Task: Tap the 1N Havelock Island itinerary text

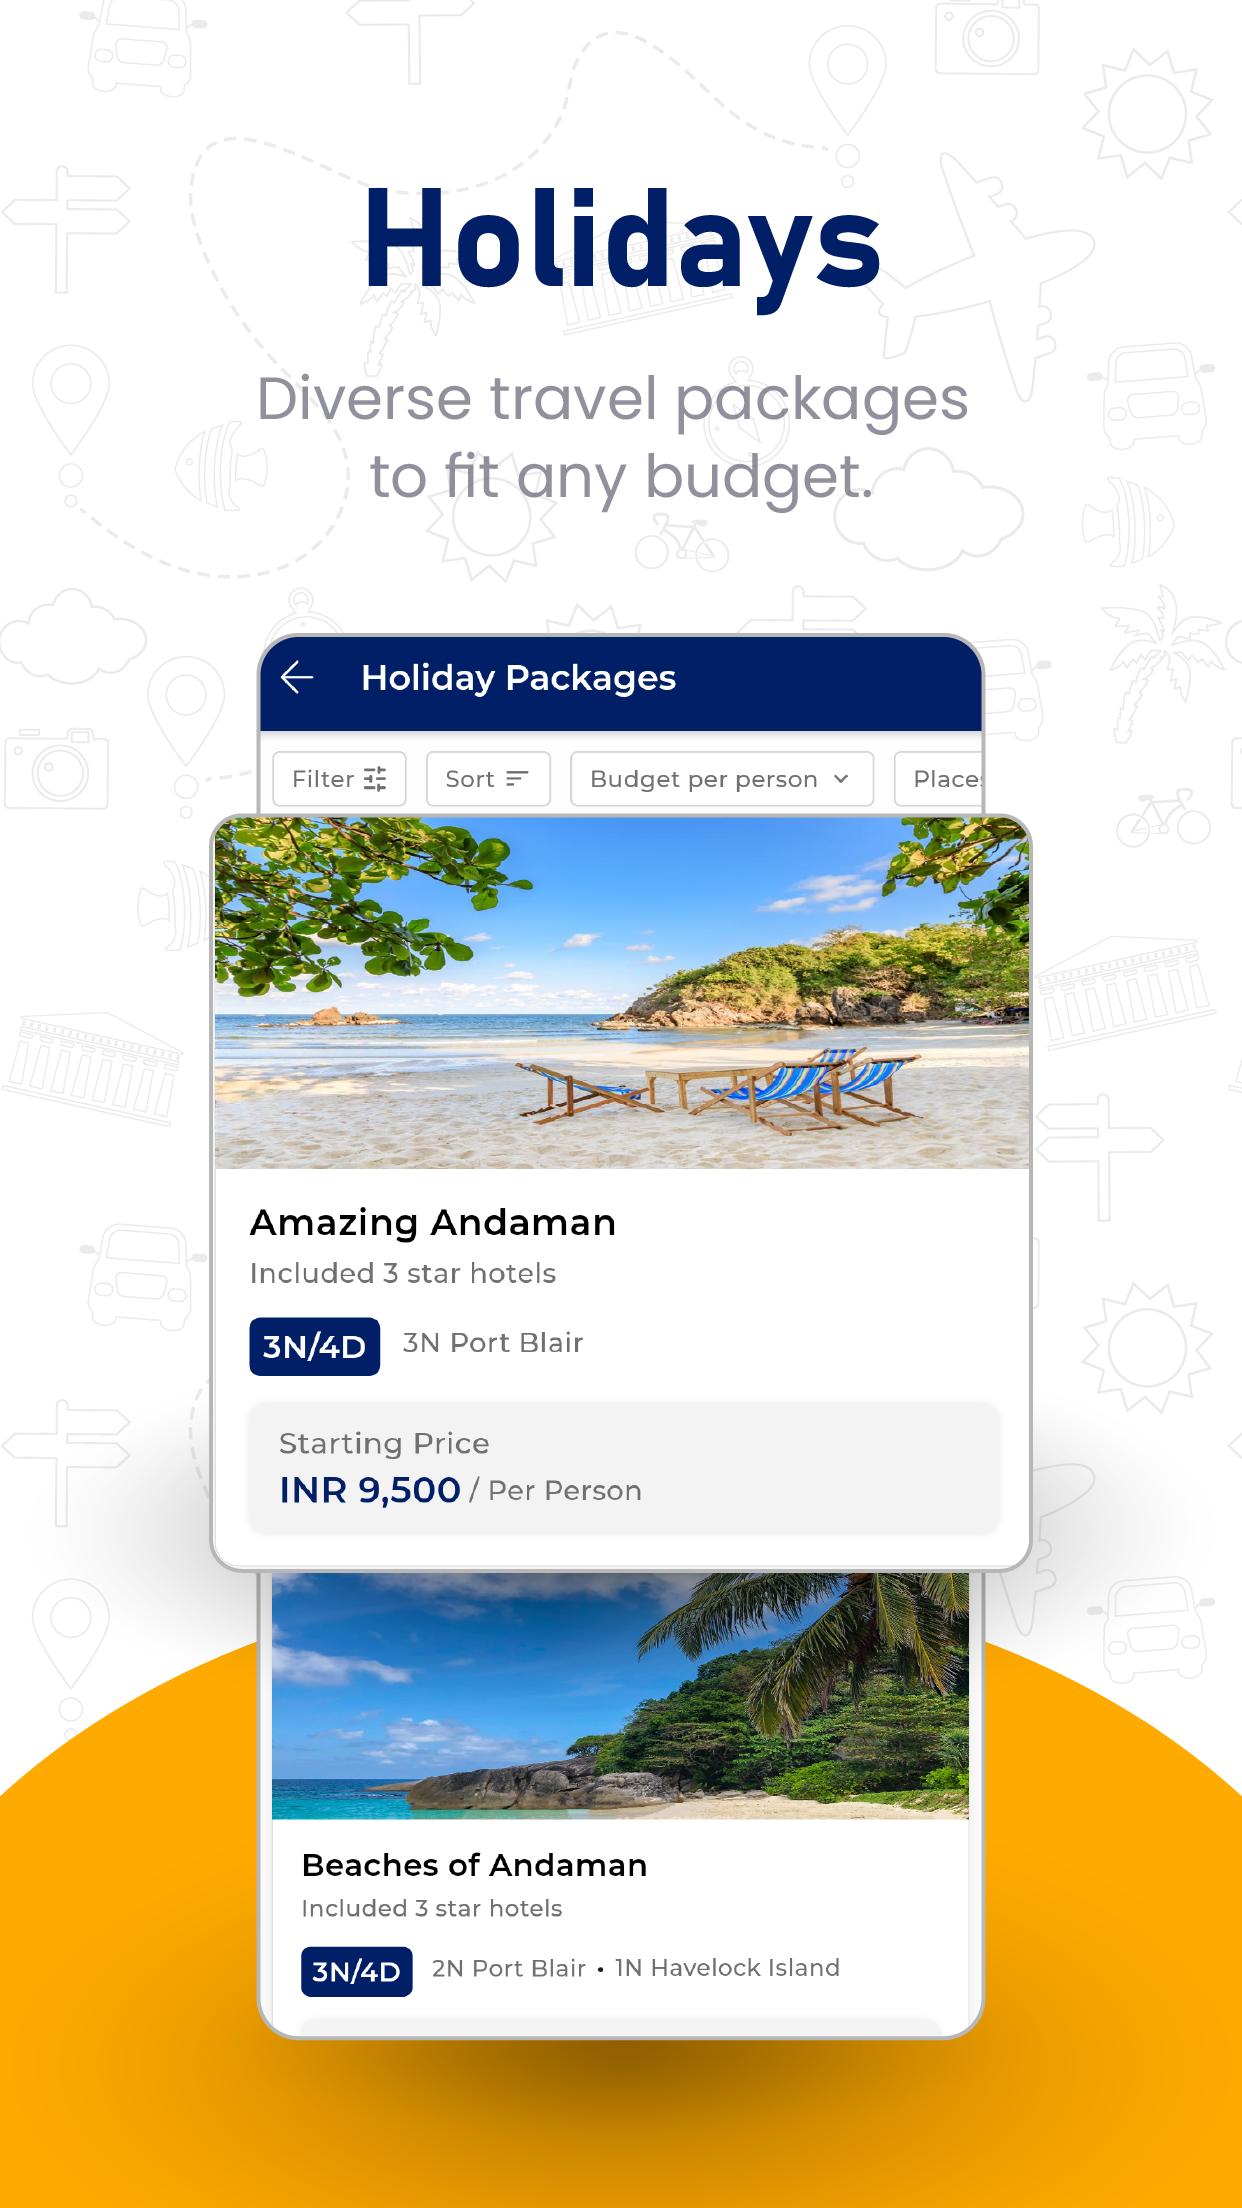Action: 727,1968
